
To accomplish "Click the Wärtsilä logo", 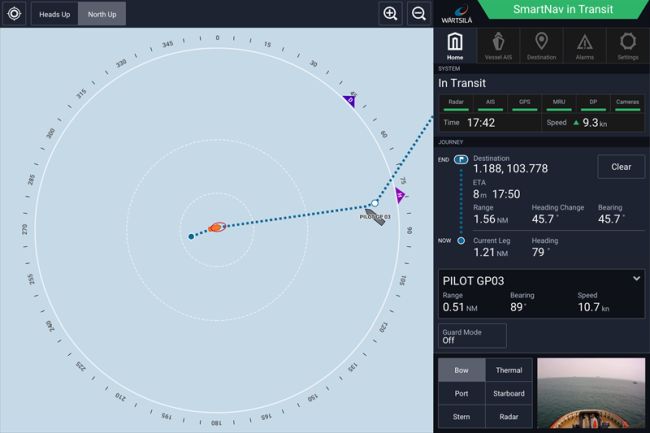I will click(x=457, y=14).
